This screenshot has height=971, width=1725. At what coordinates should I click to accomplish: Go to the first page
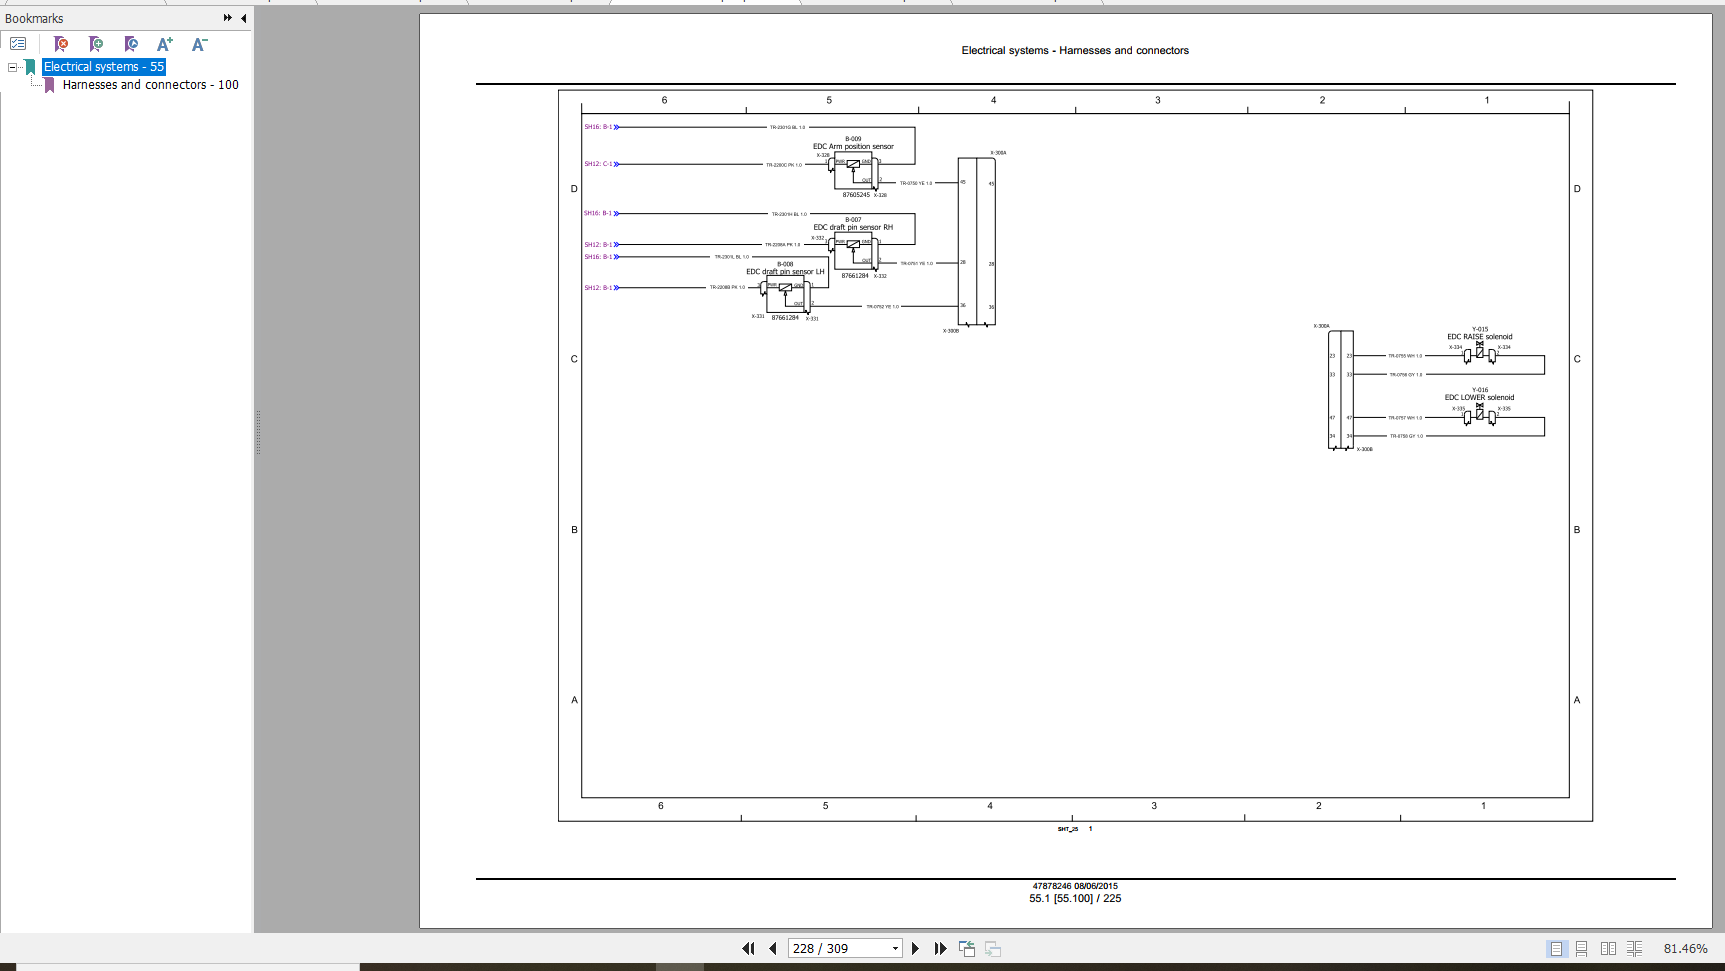[x=748, y=948]
